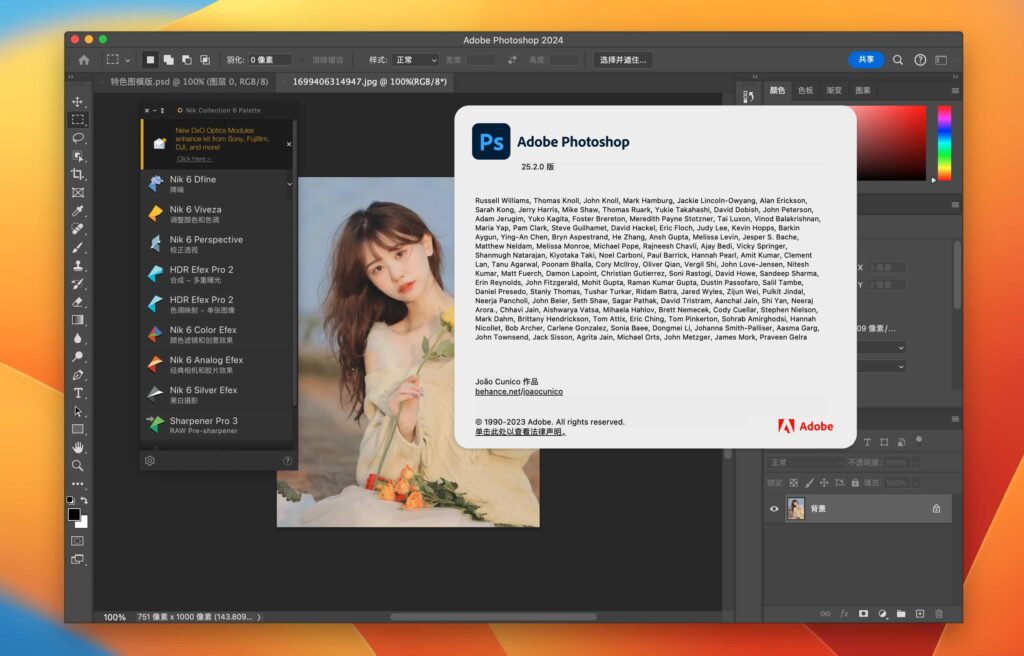Select the History Brush tool

pos(78,284)
